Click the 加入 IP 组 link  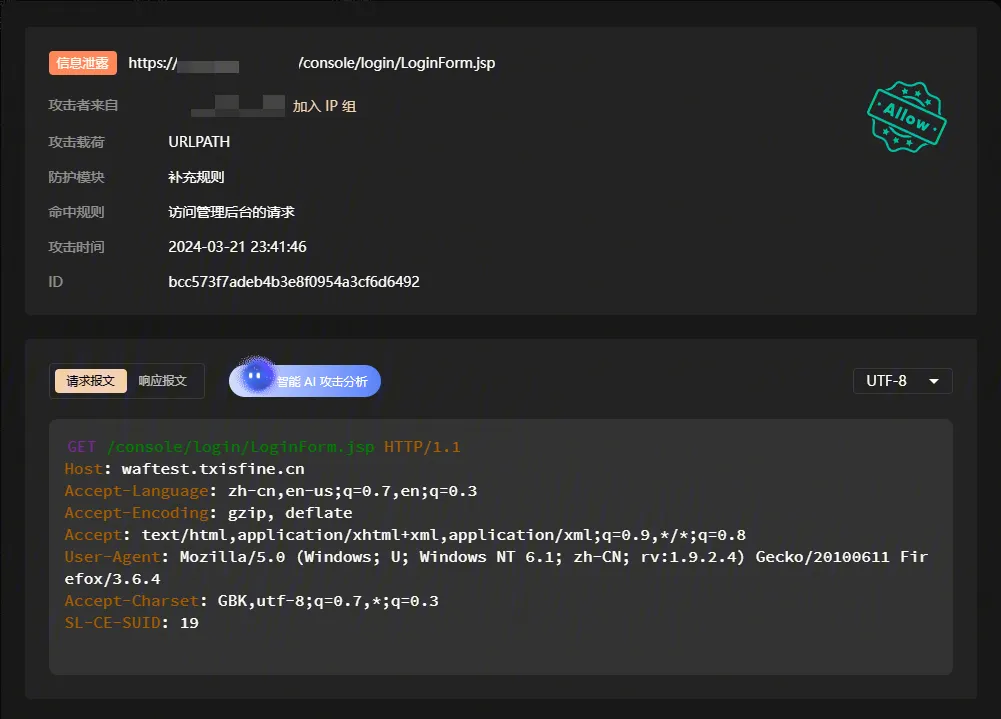[324, 106]
